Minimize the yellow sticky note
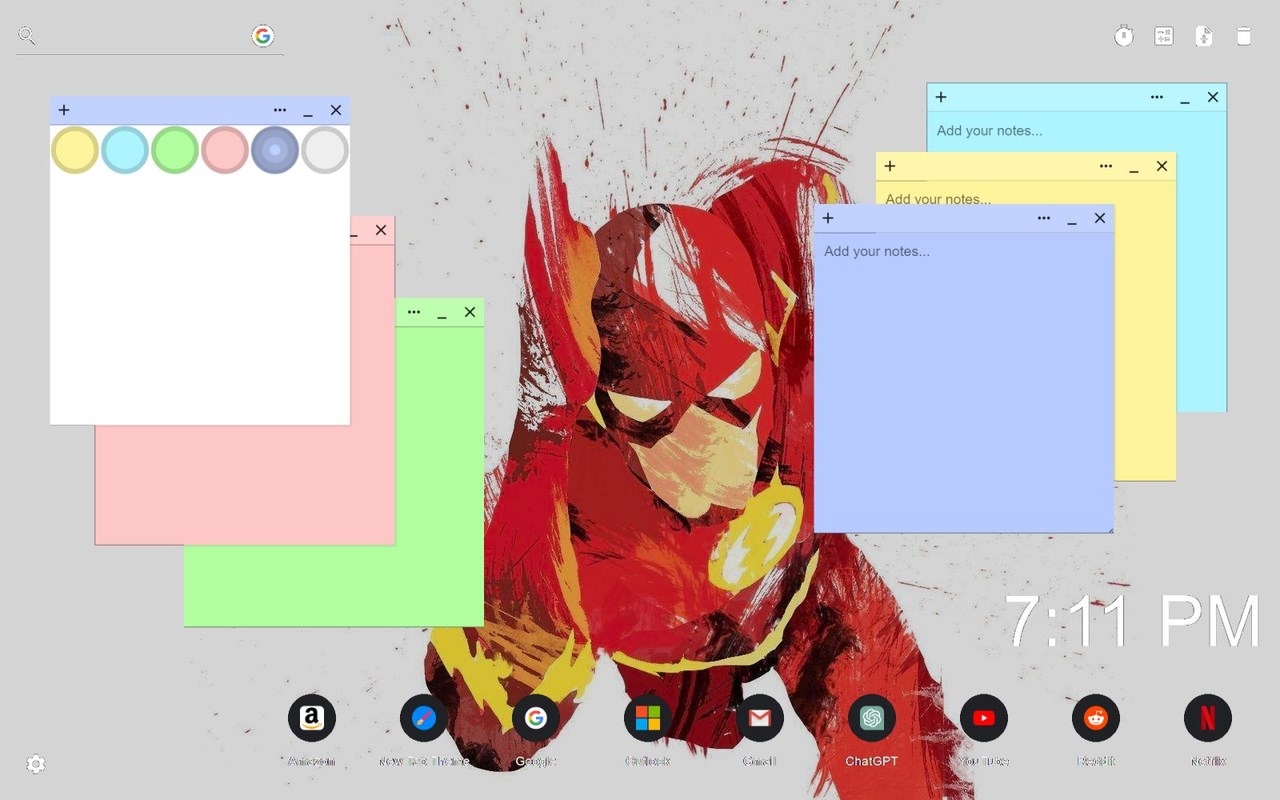The image size is (1280, 800). [1134, 168]
